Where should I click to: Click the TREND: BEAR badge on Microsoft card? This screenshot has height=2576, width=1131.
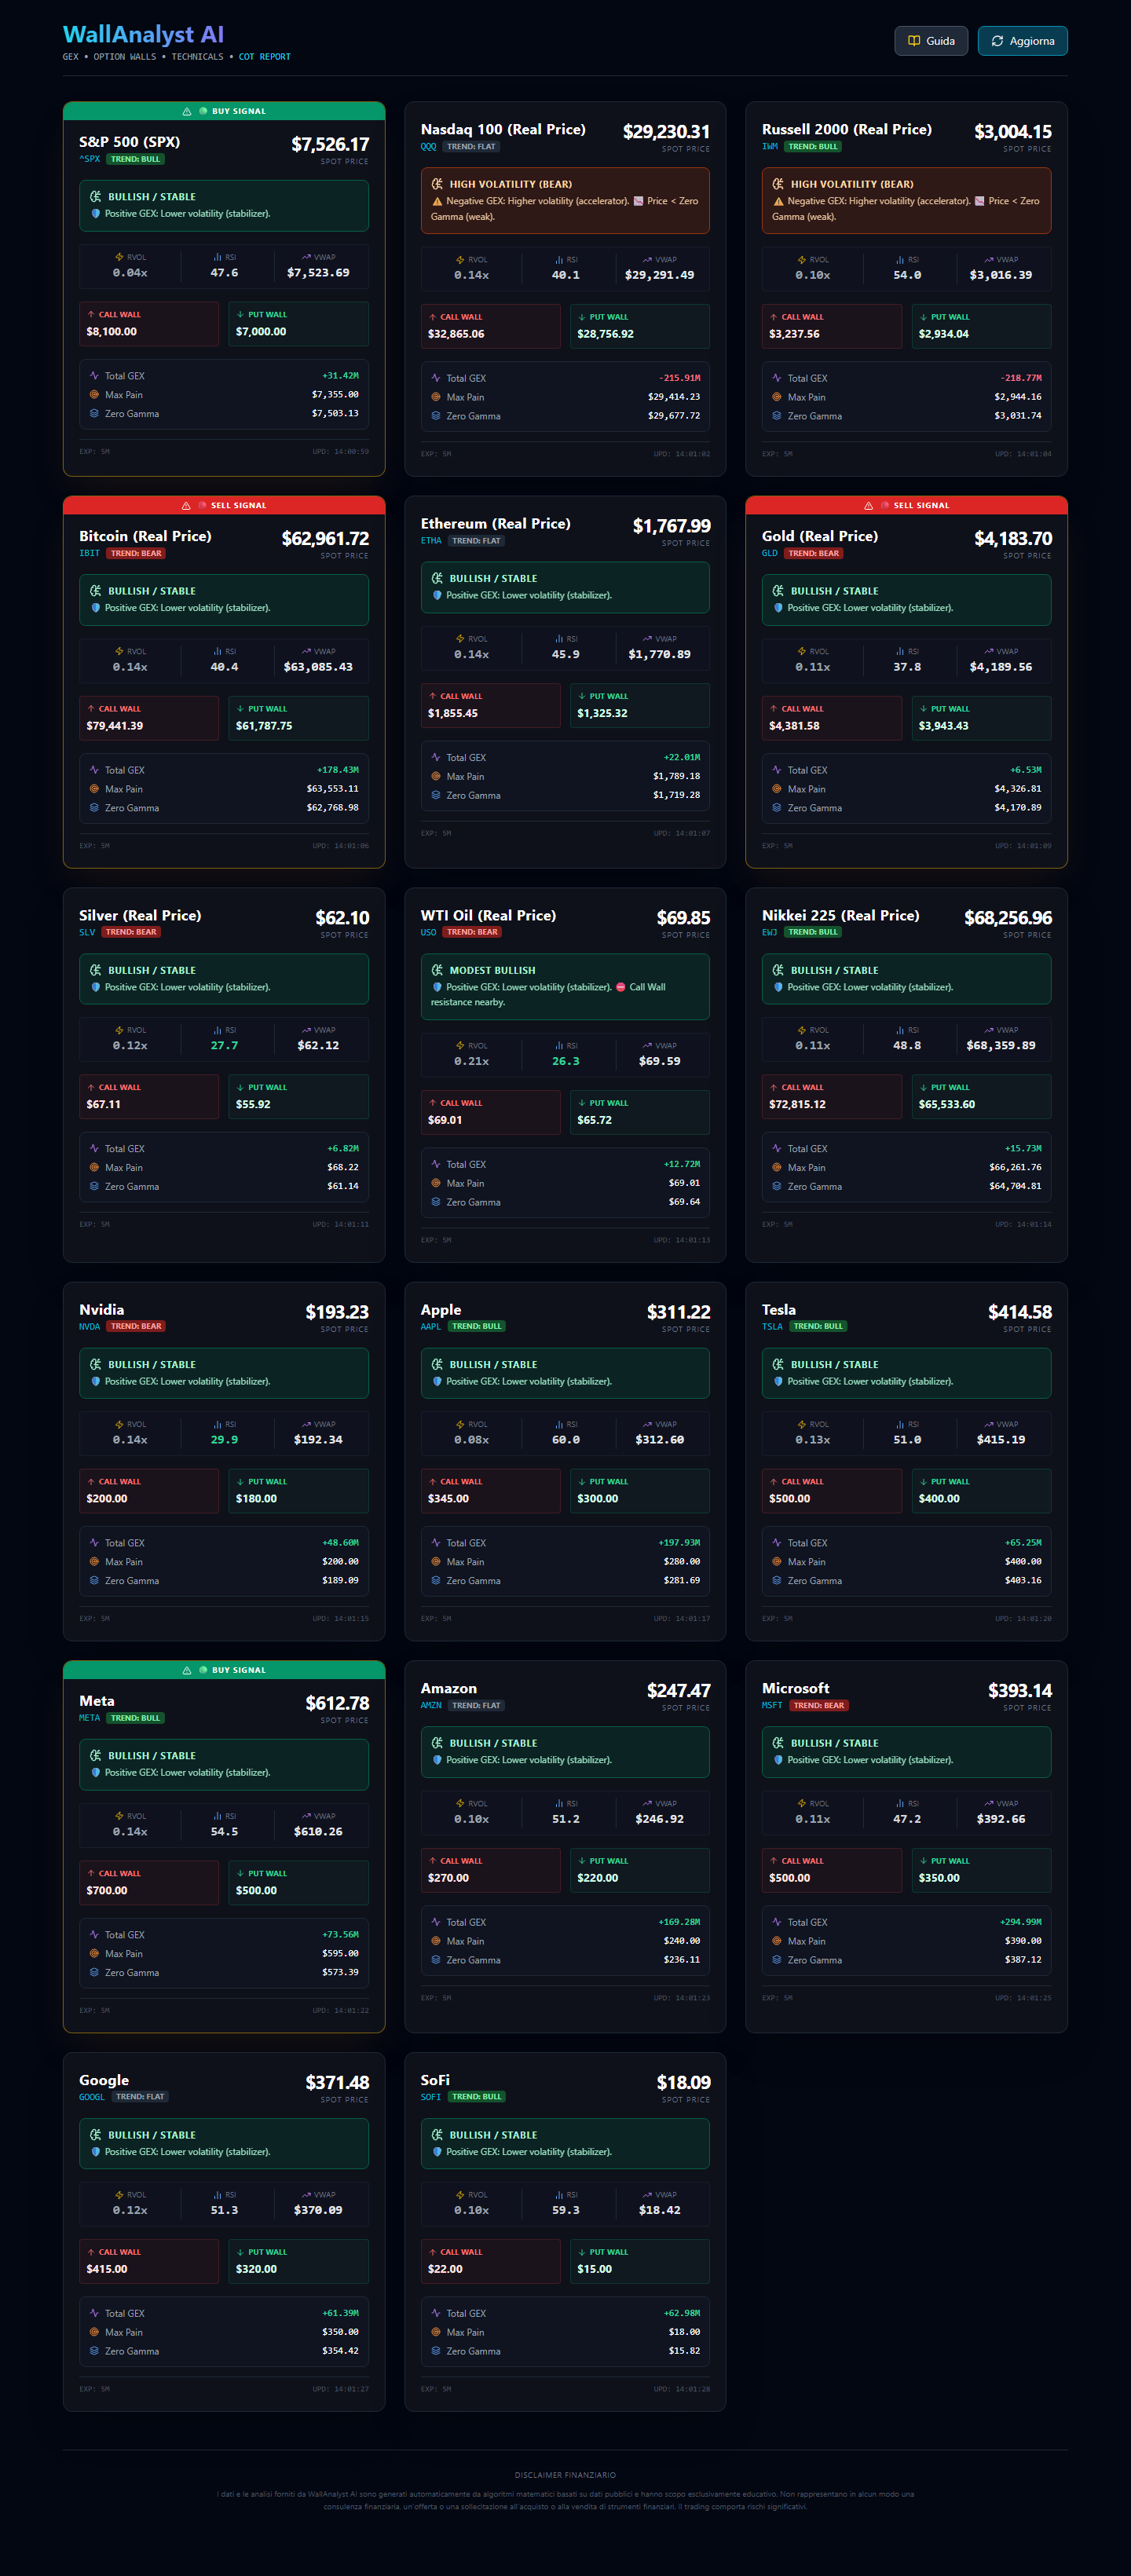pyautogui.click(x=819, y=1706)
